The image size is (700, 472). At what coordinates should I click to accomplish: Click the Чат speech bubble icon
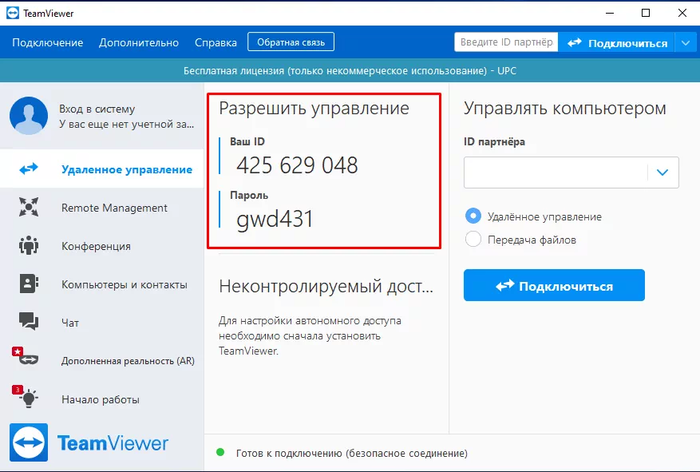29,322
